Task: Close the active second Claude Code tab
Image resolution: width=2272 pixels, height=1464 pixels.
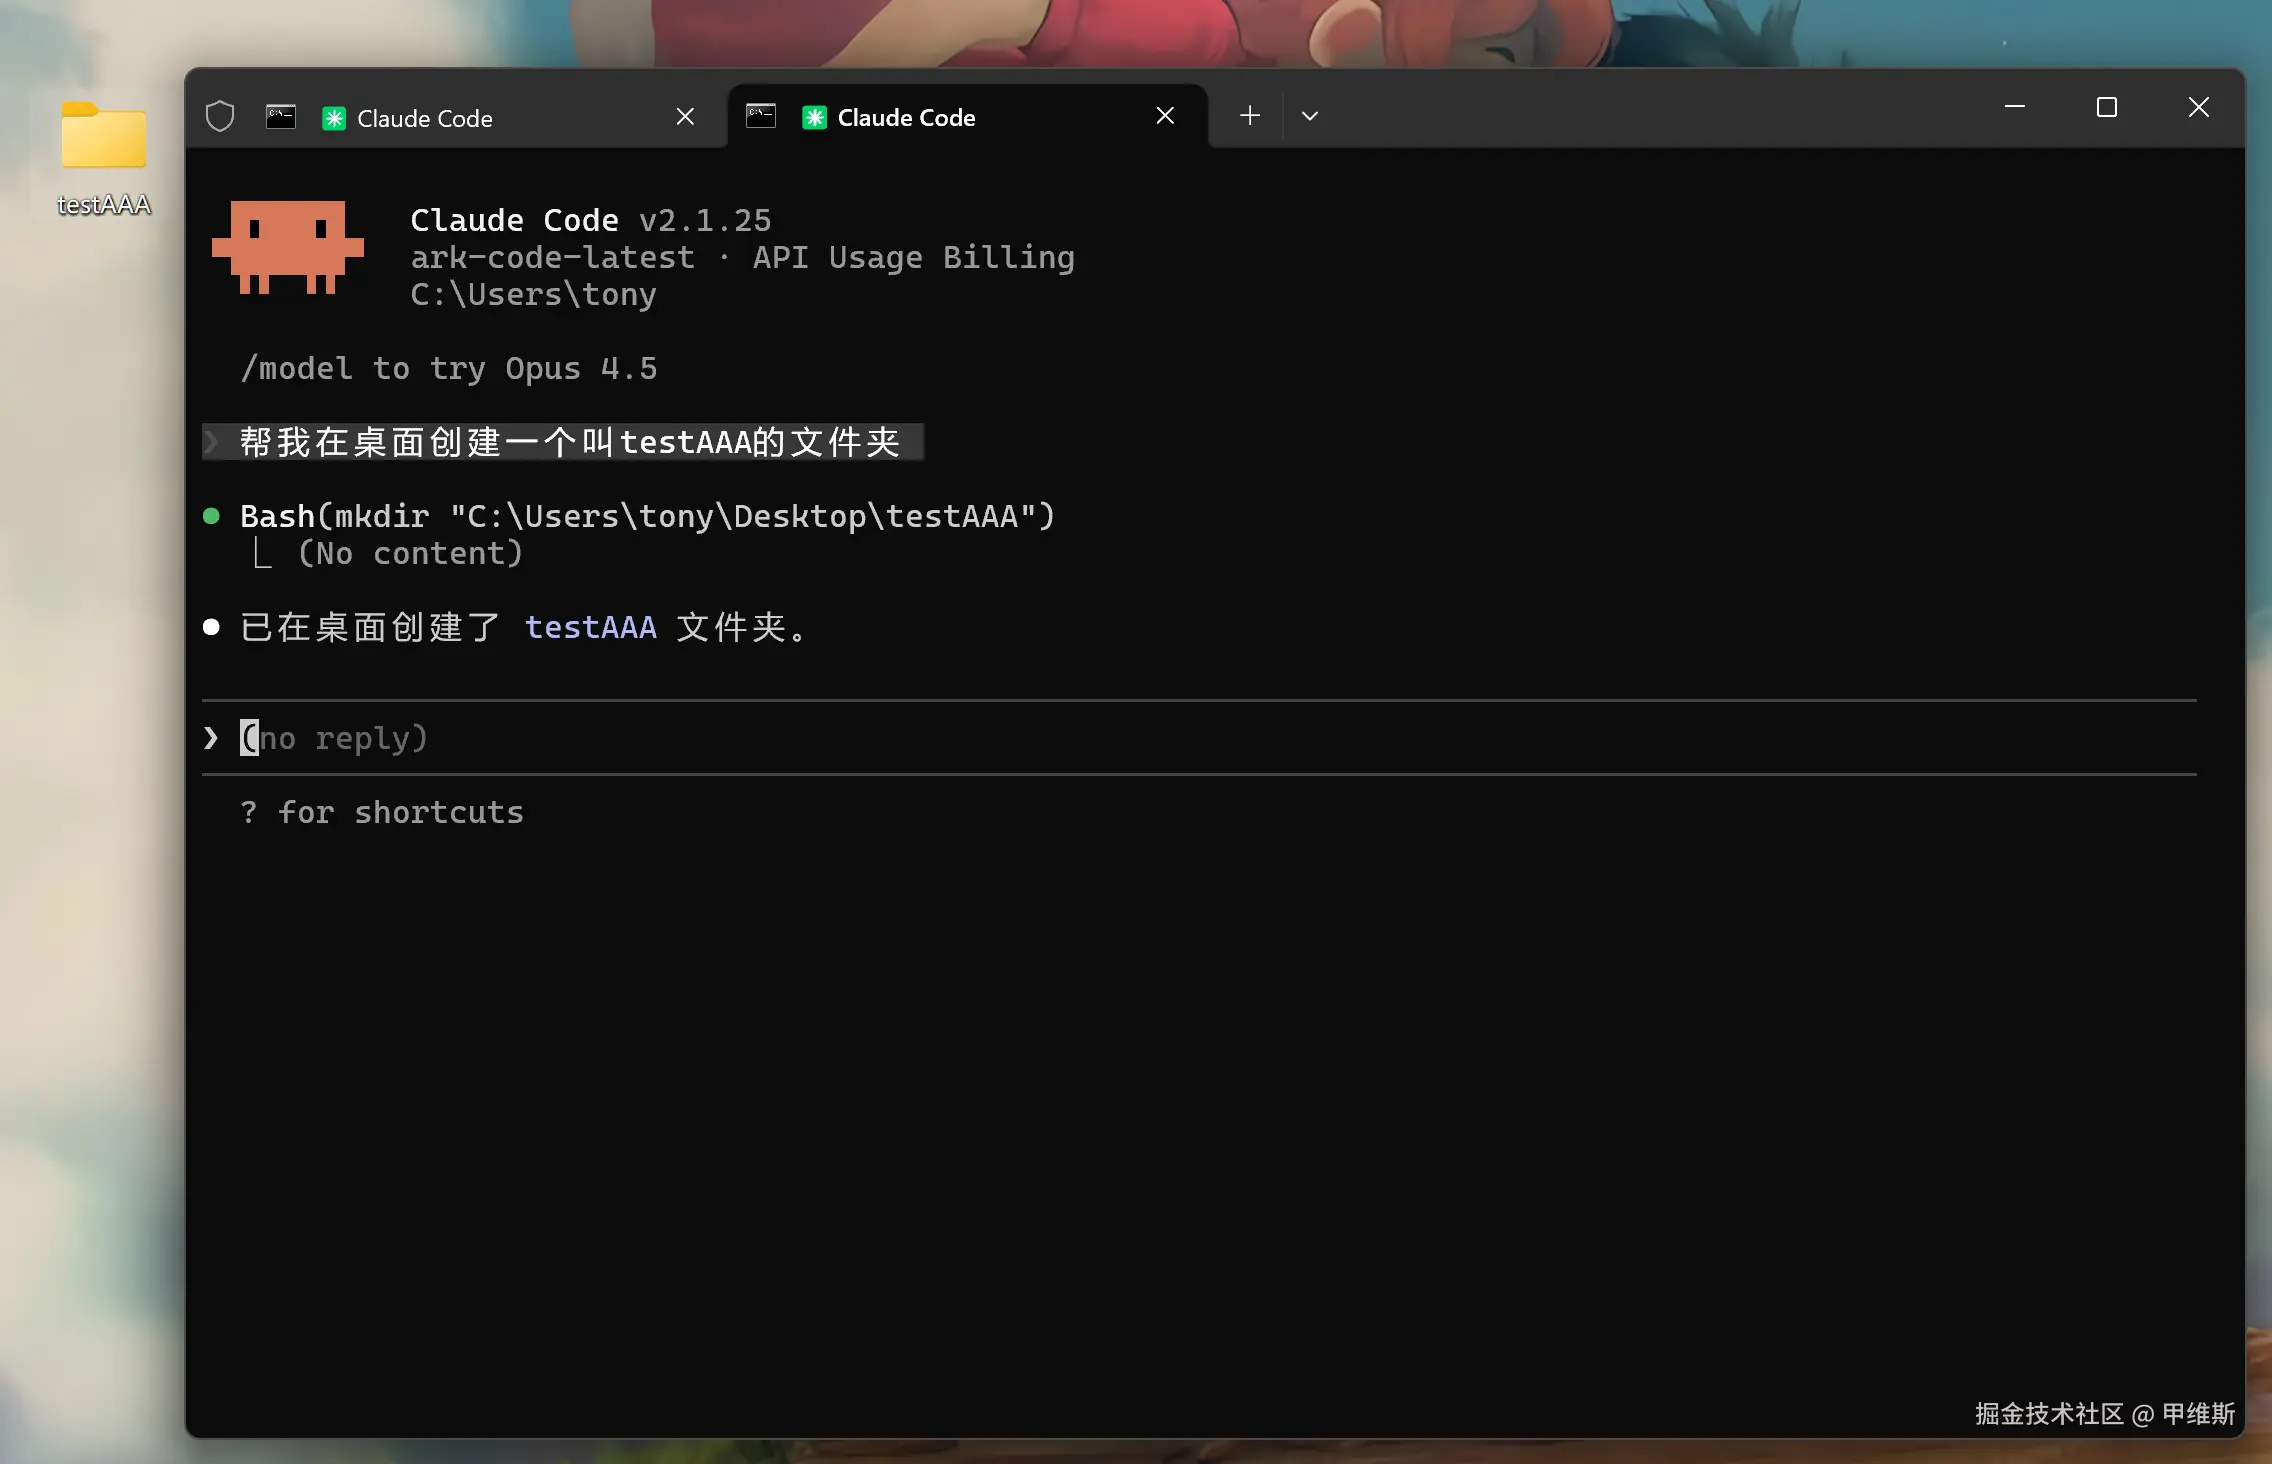Action: [x=1165, y=116]
